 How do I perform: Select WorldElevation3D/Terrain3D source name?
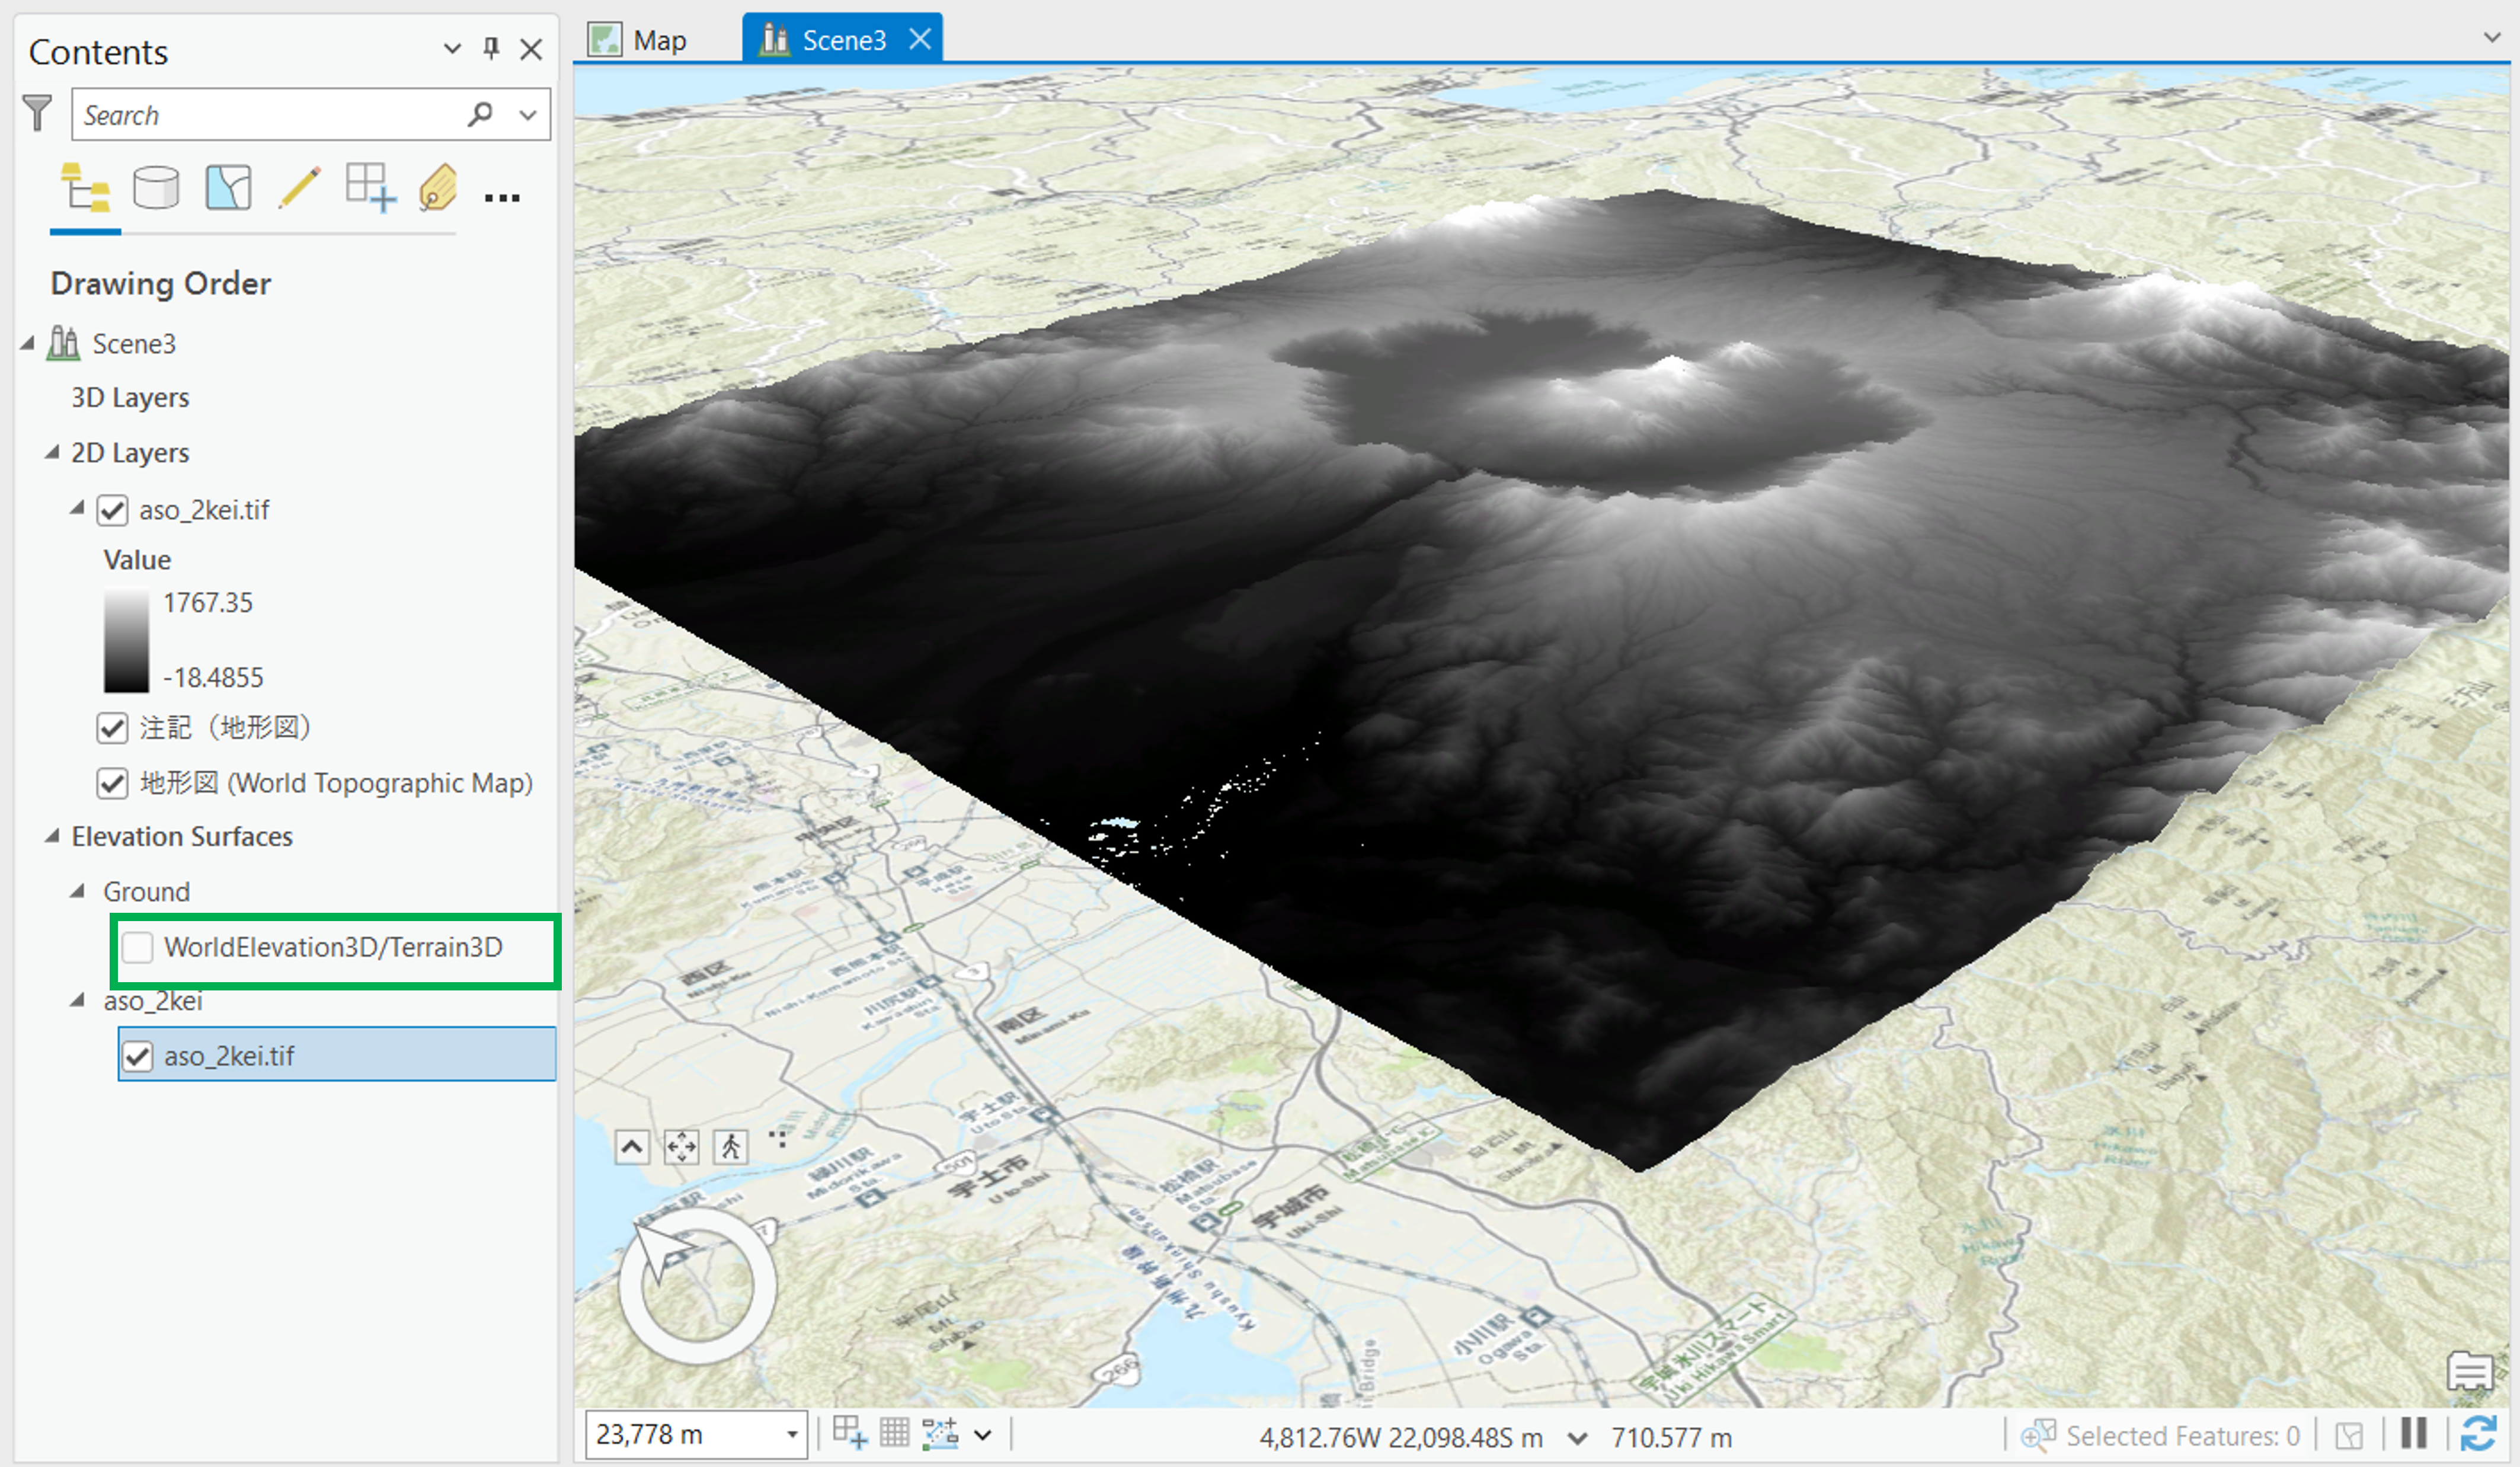[333, 947]
